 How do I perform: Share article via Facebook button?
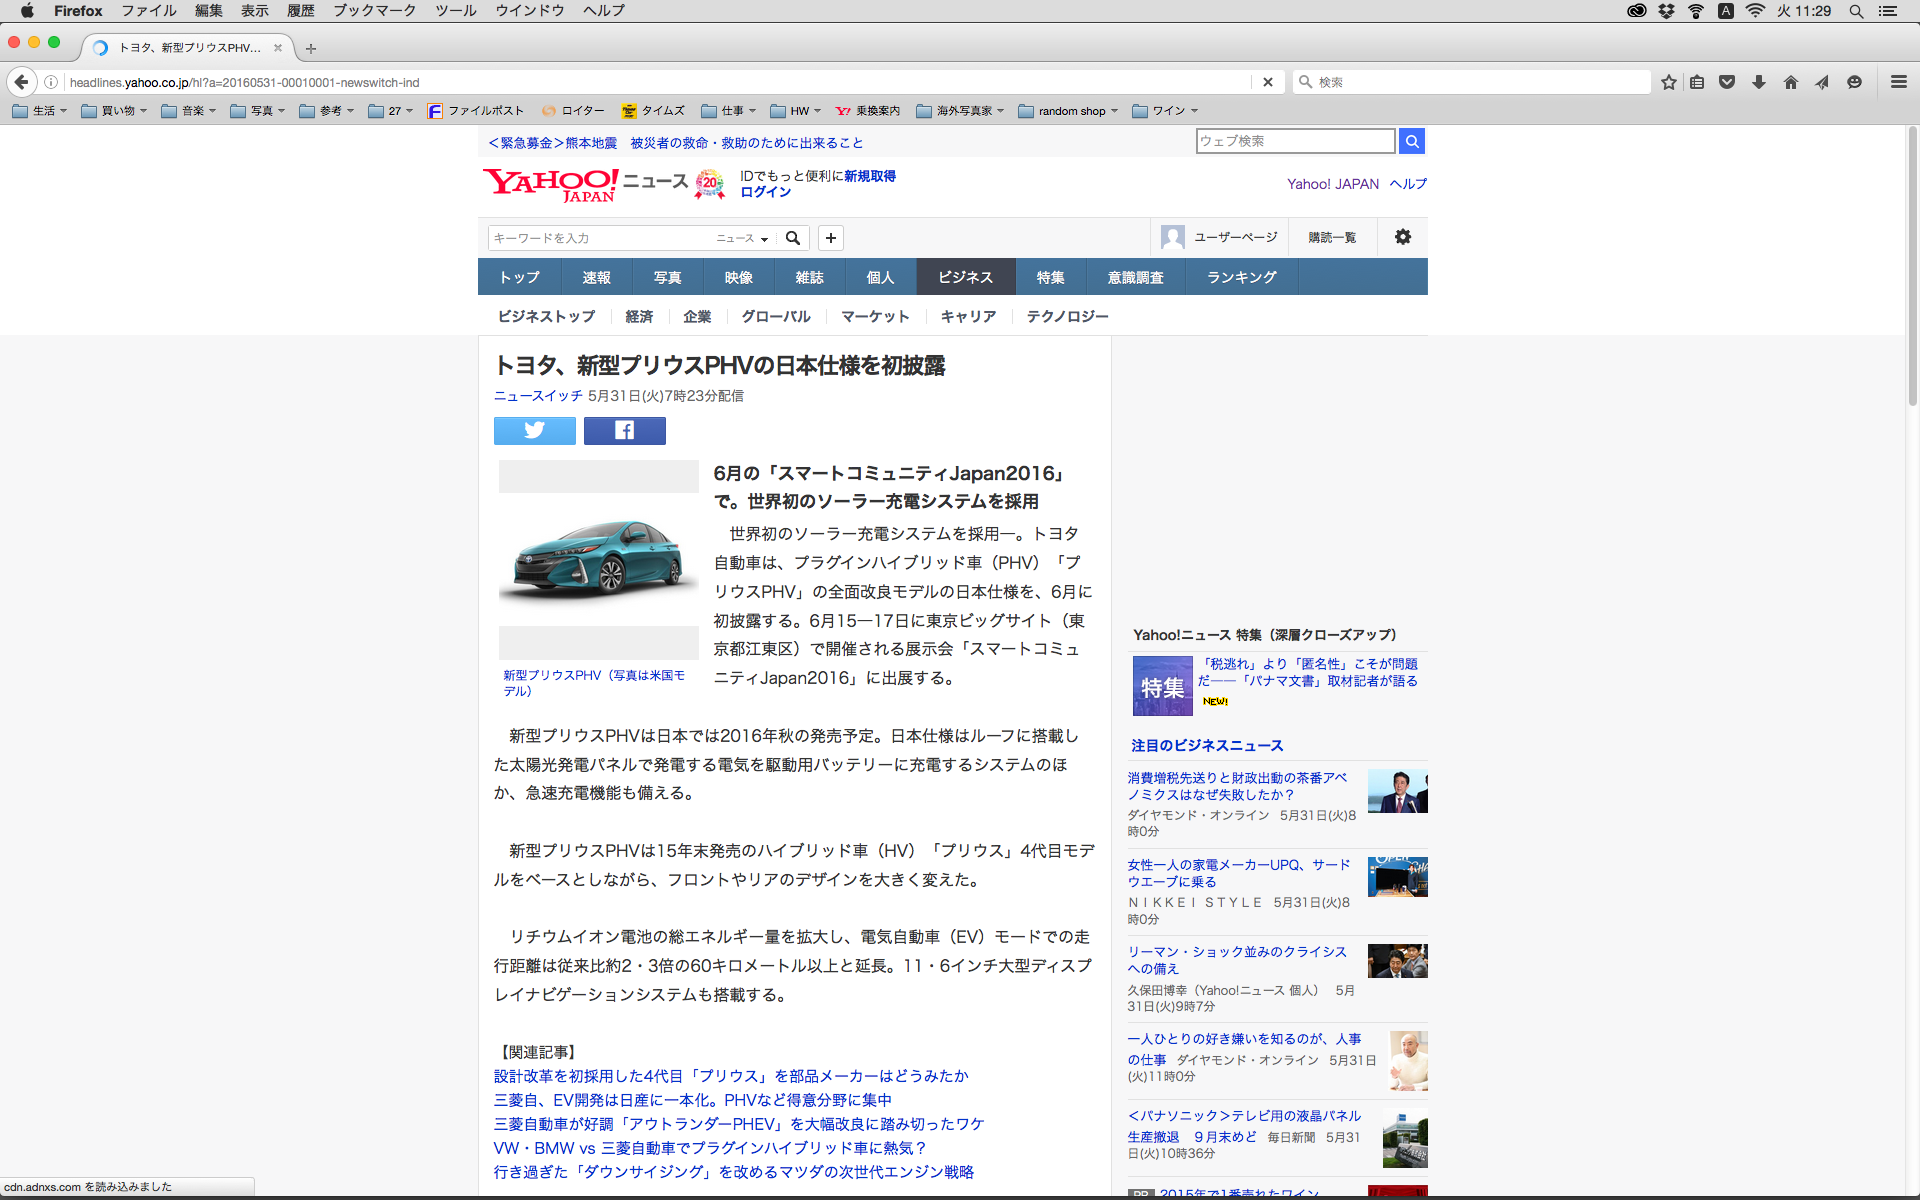coord(624,430)
